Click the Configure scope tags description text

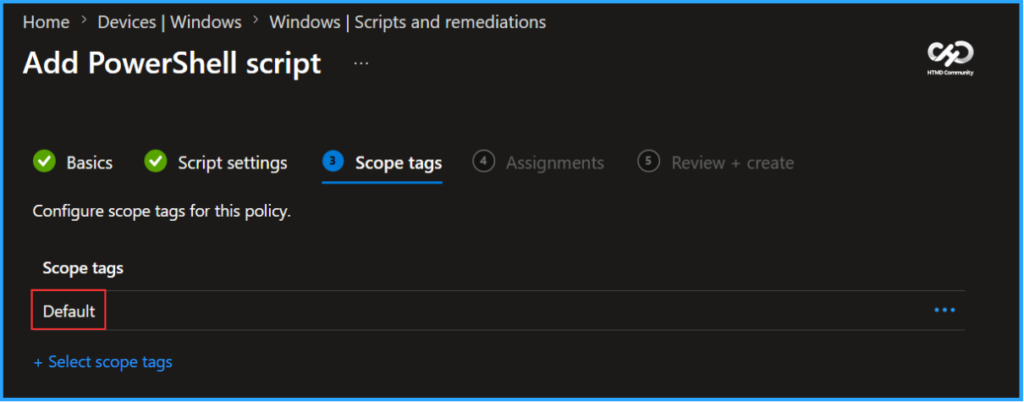point(162,212)
